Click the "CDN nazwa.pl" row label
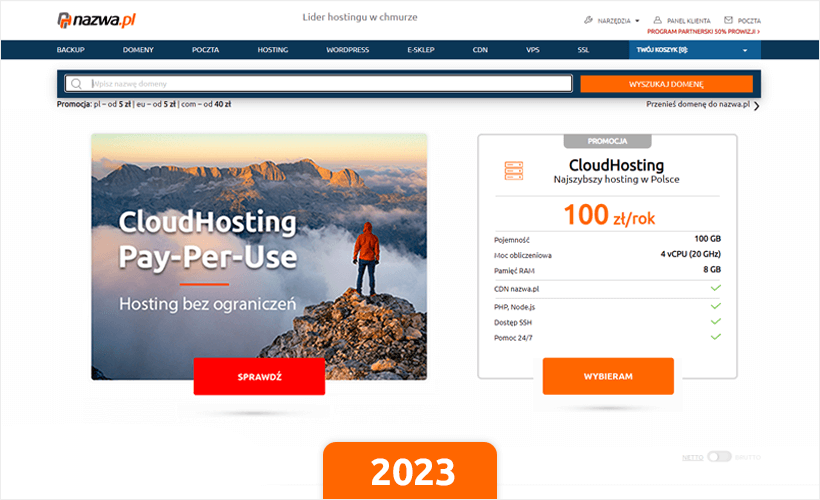This screenshot has height=500, width=820. coord(517,289)
